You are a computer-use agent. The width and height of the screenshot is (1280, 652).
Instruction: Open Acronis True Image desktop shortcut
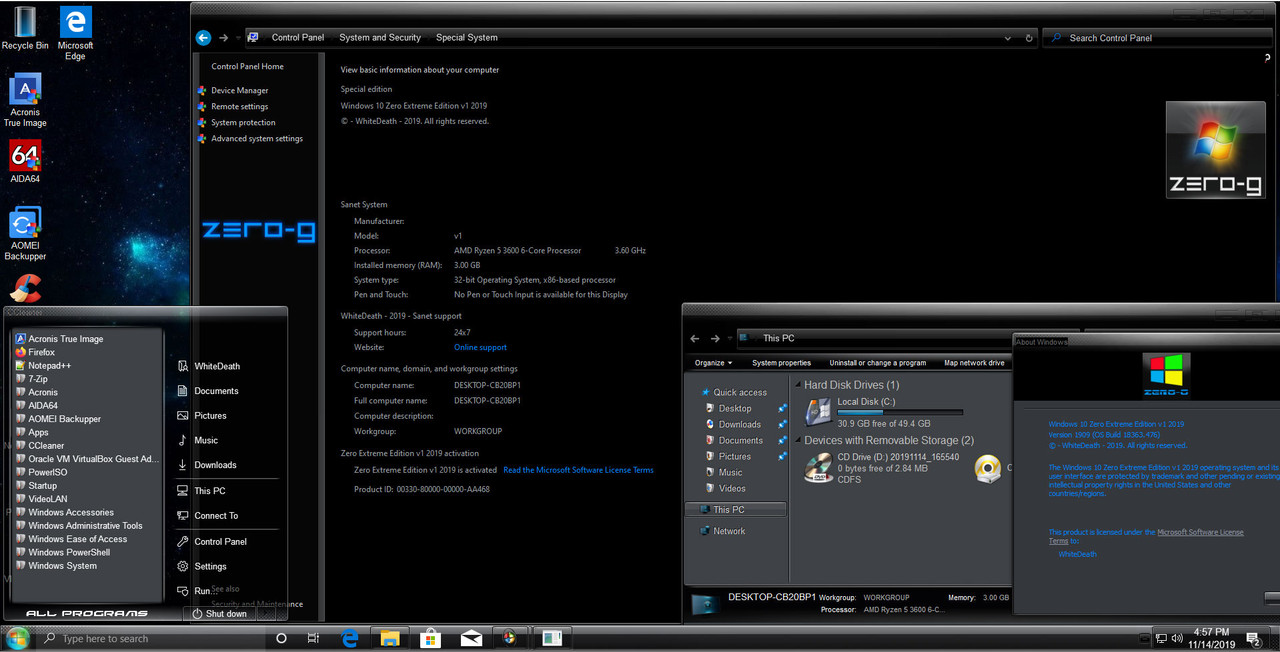coord(25,100)
